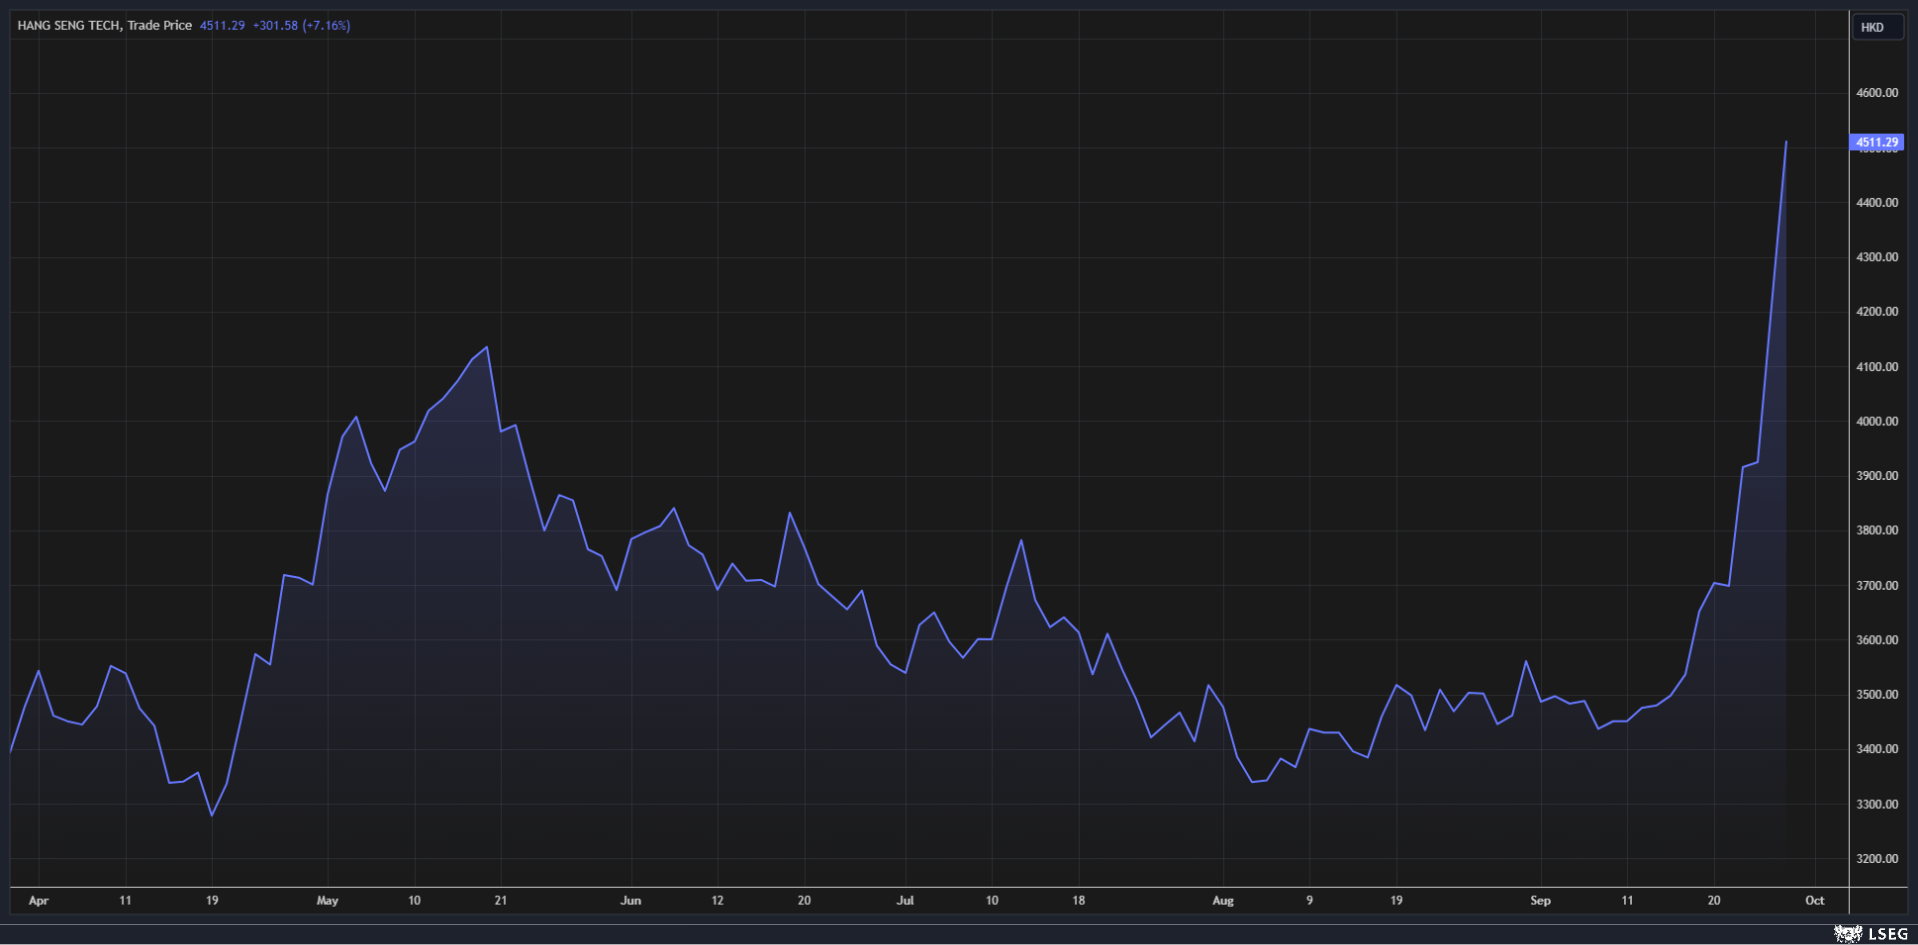This screenshot has height=945, width=1918.
Task: Click the May label on time axis
Action: (x=327, y=901)
